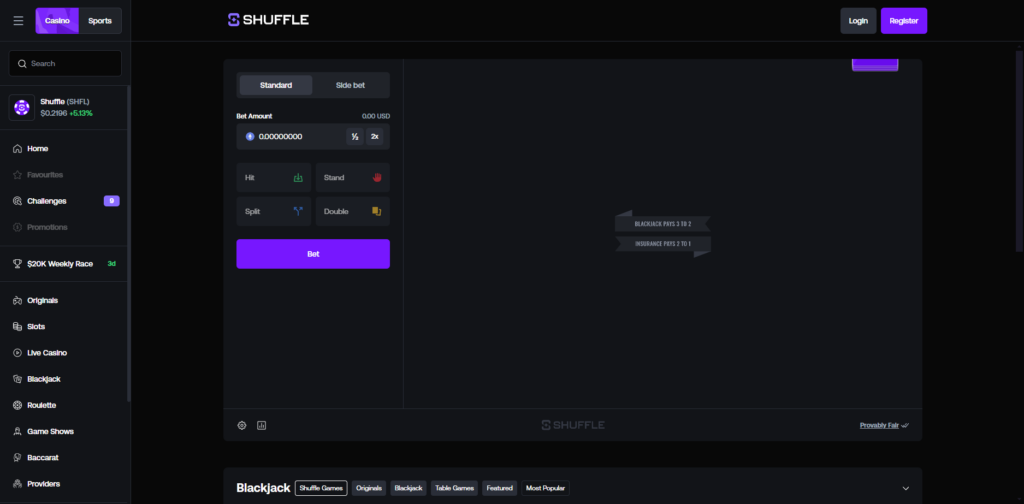This screenshot has width=1024, height=504.
Task: Switch to the Sports tab
Action: click(100, 21)
